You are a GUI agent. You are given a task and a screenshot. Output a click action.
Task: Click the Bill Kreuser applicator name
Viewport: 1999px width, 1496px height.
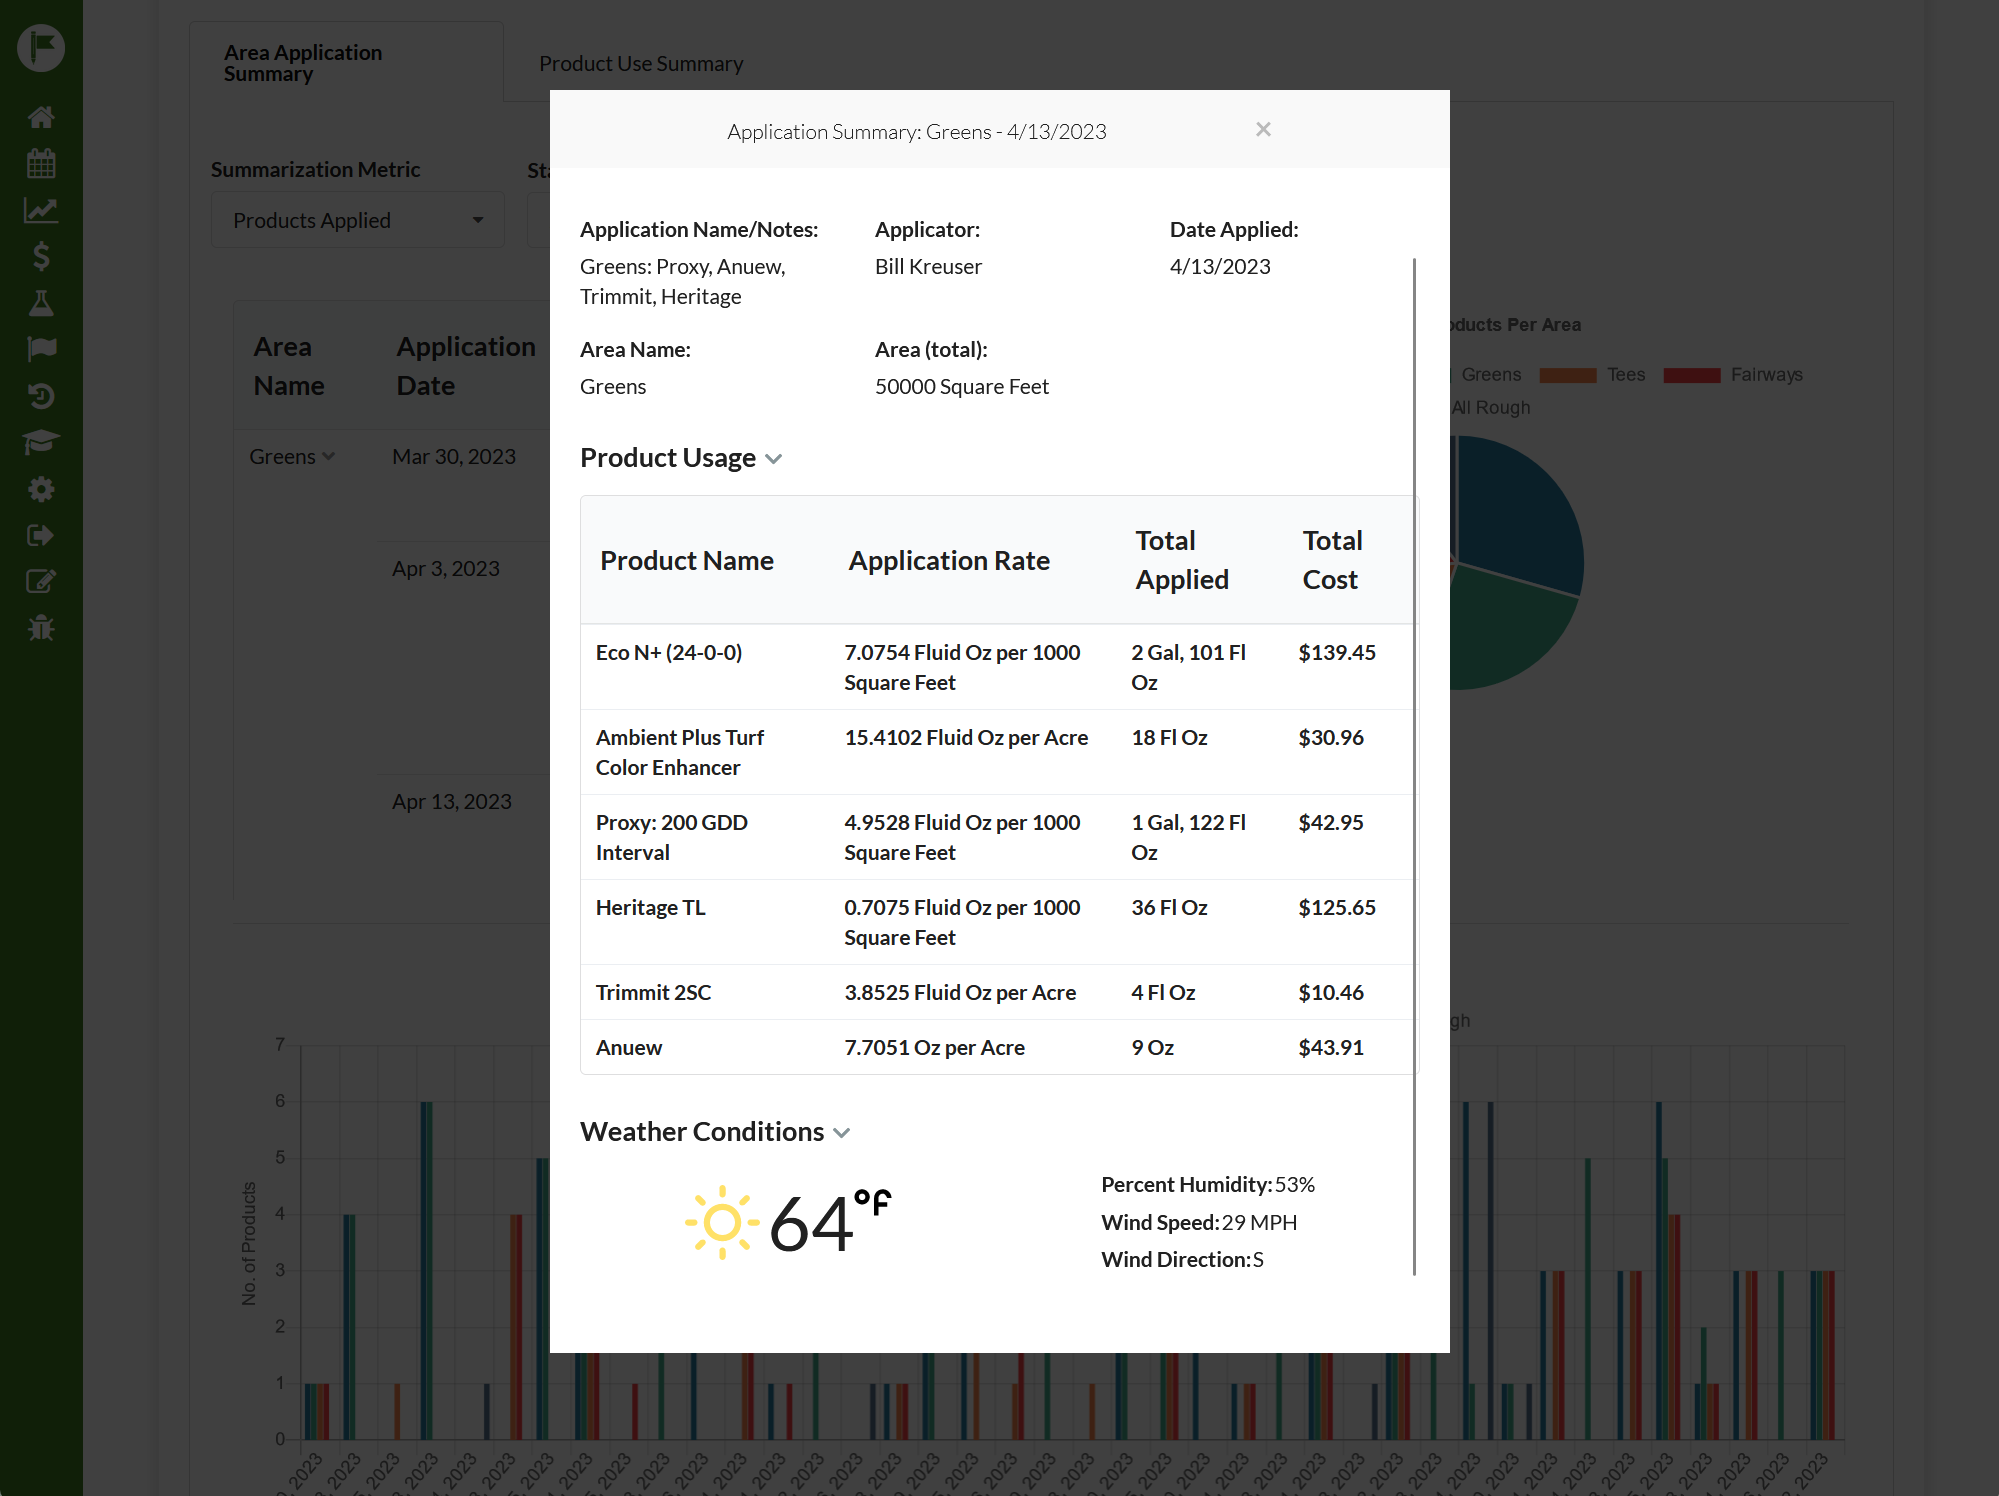929,266
